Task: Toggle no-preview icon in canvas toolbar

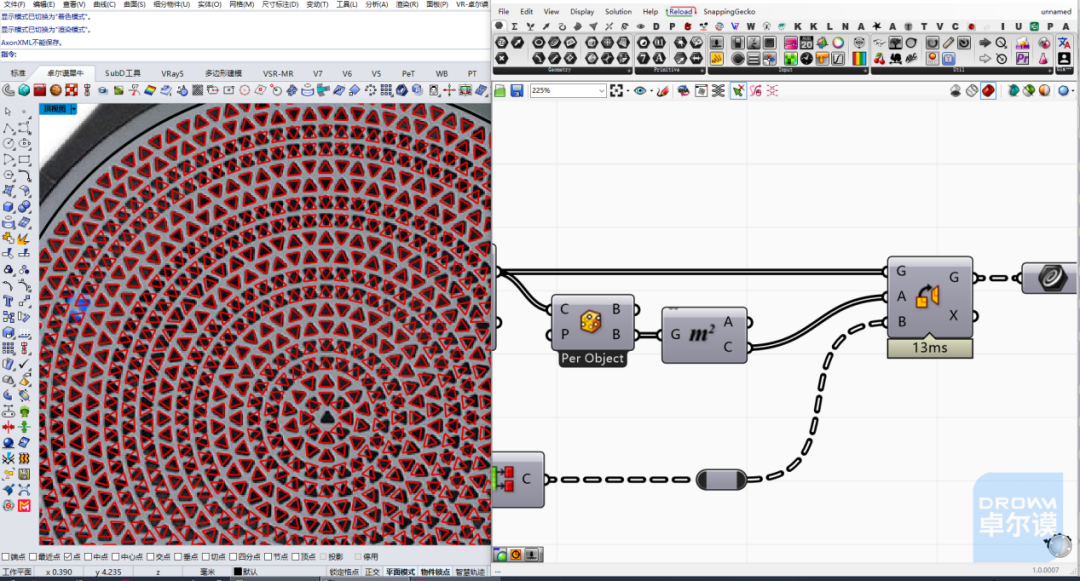Action: click(955, 90)
